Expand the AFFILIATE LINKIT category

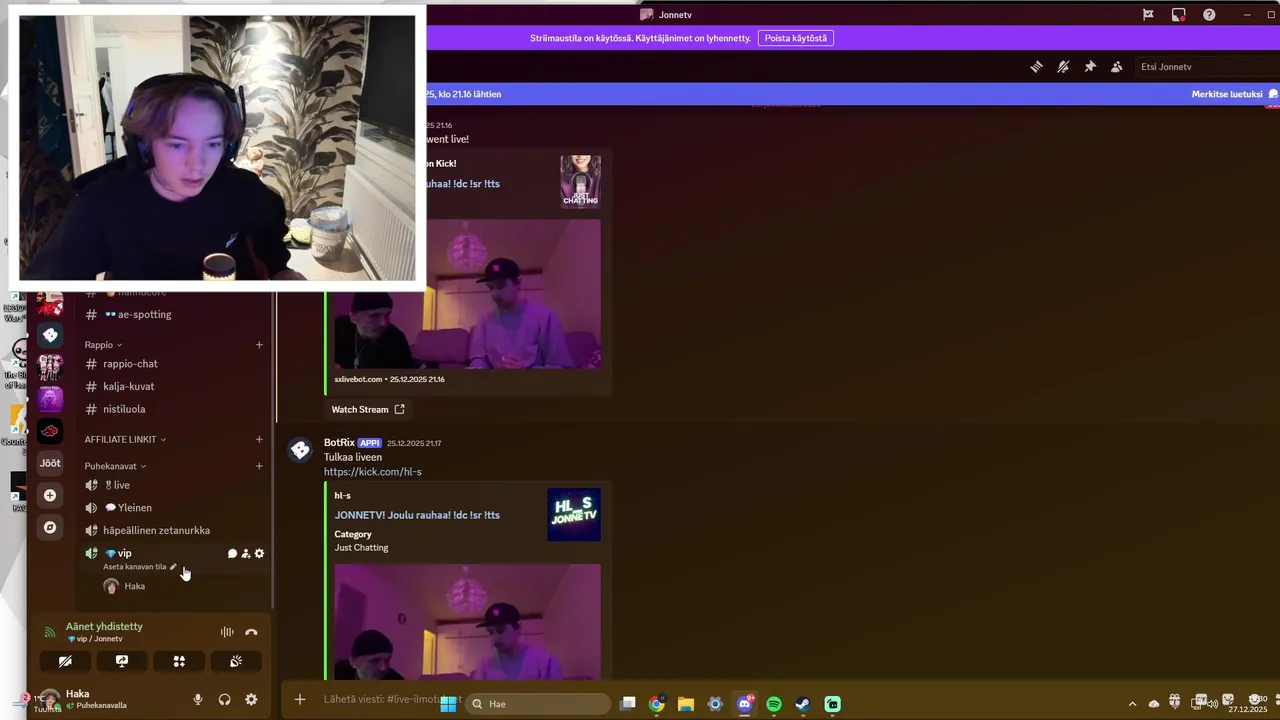coord(125,439)
